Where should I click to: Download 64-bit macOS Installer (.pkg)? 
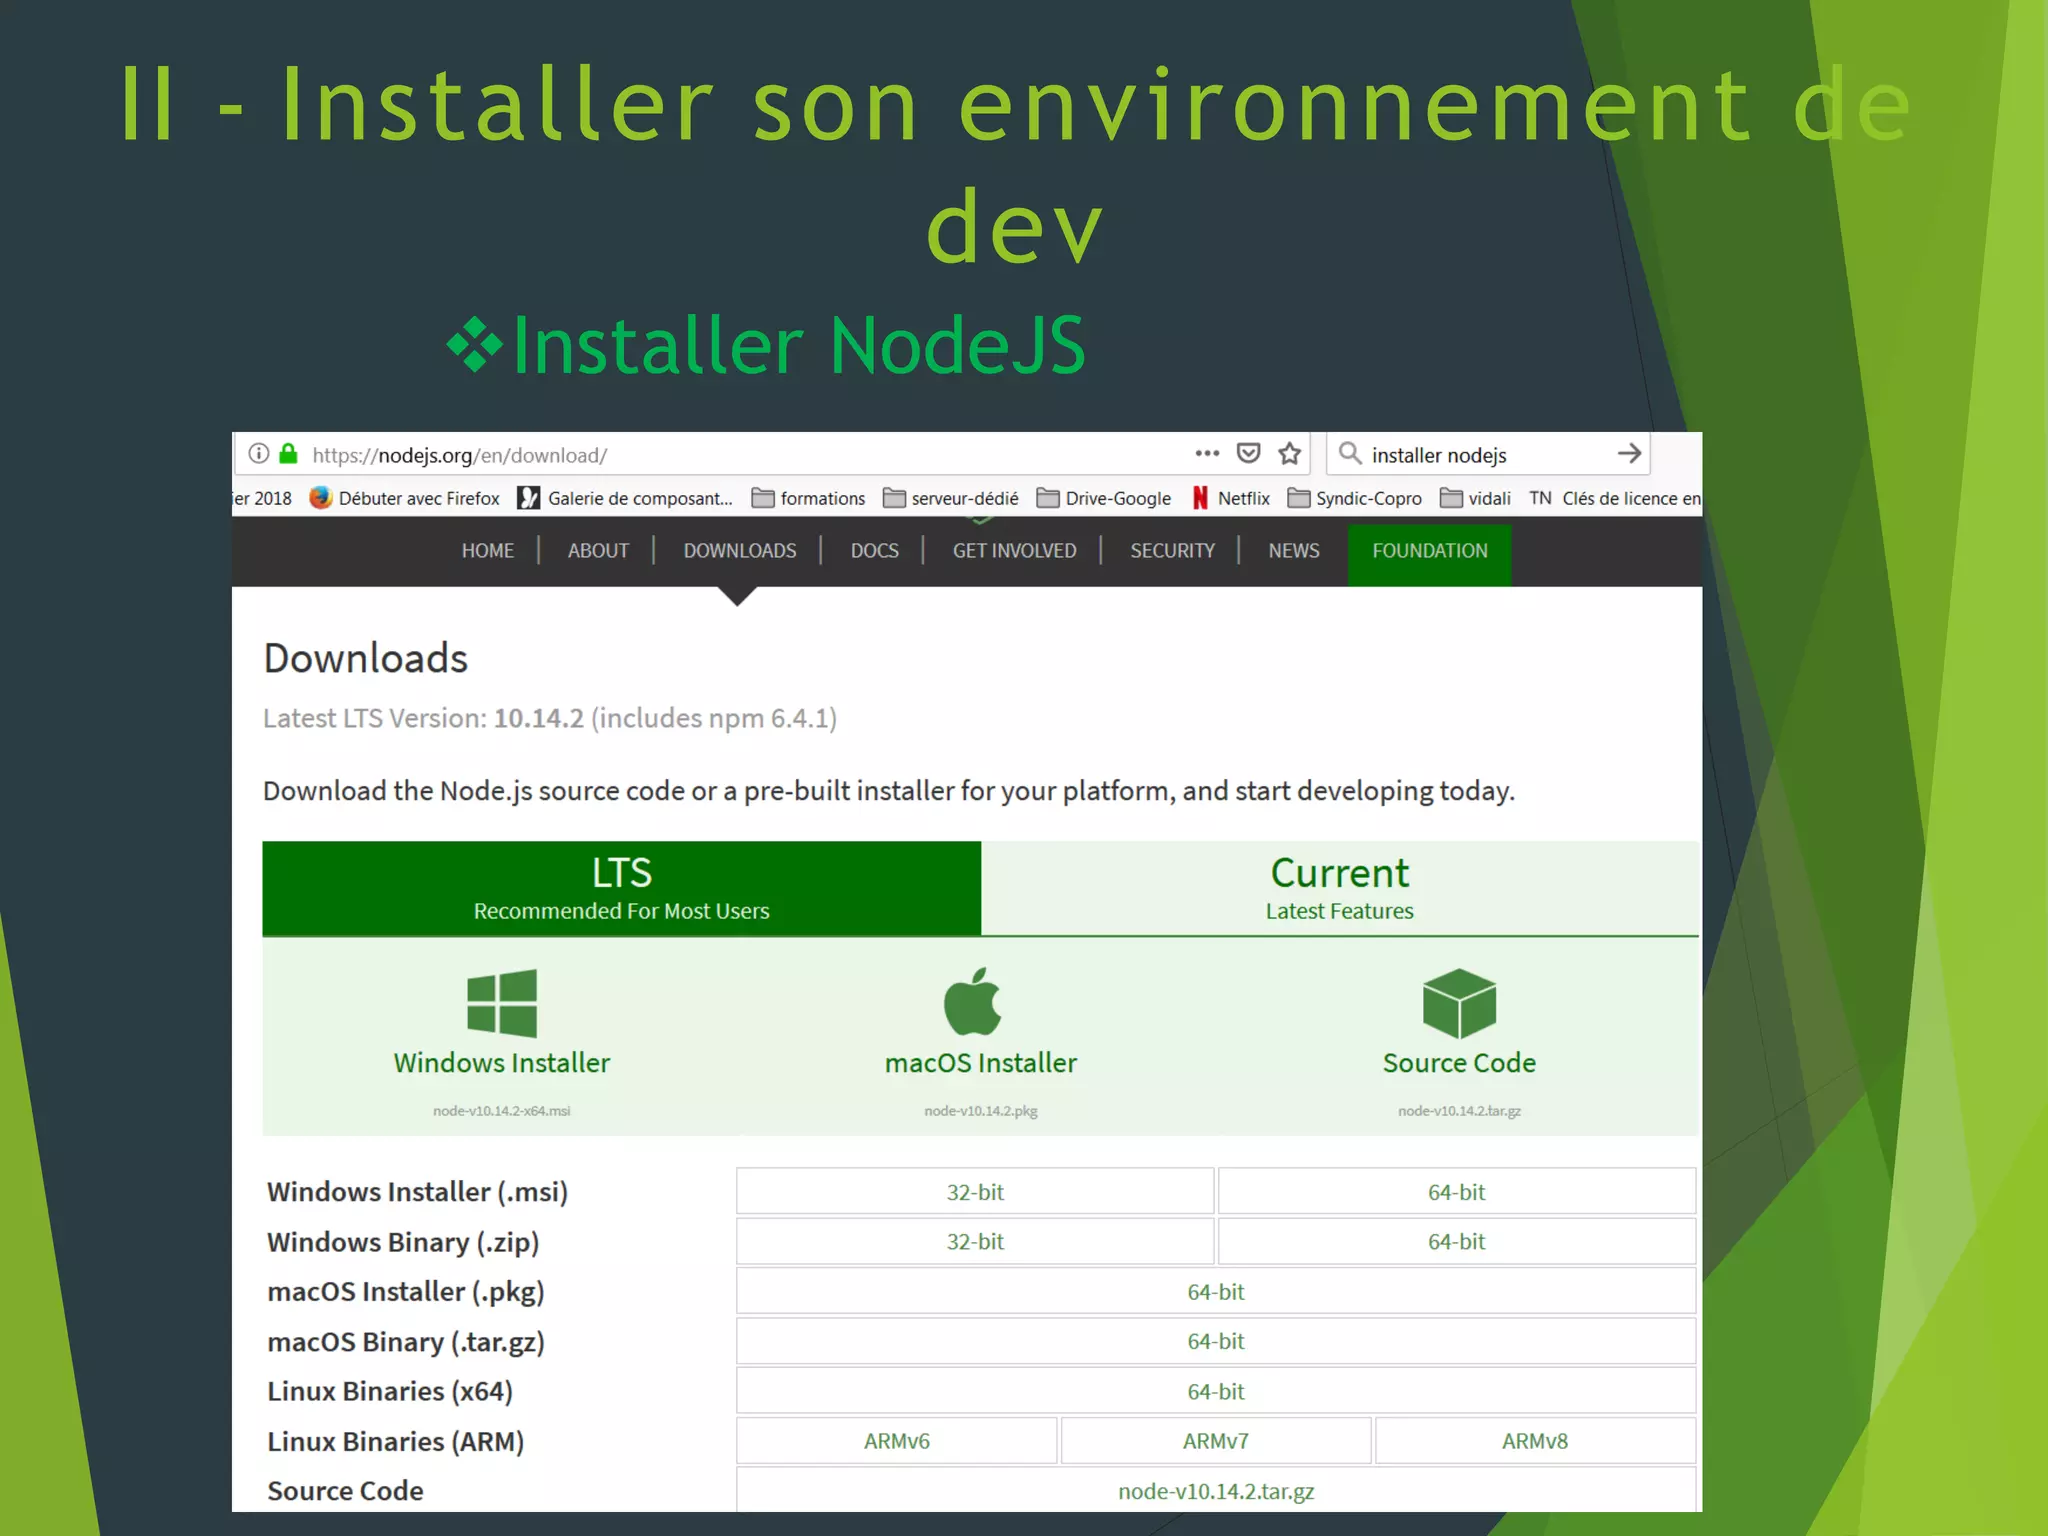pos(1216,1291)
